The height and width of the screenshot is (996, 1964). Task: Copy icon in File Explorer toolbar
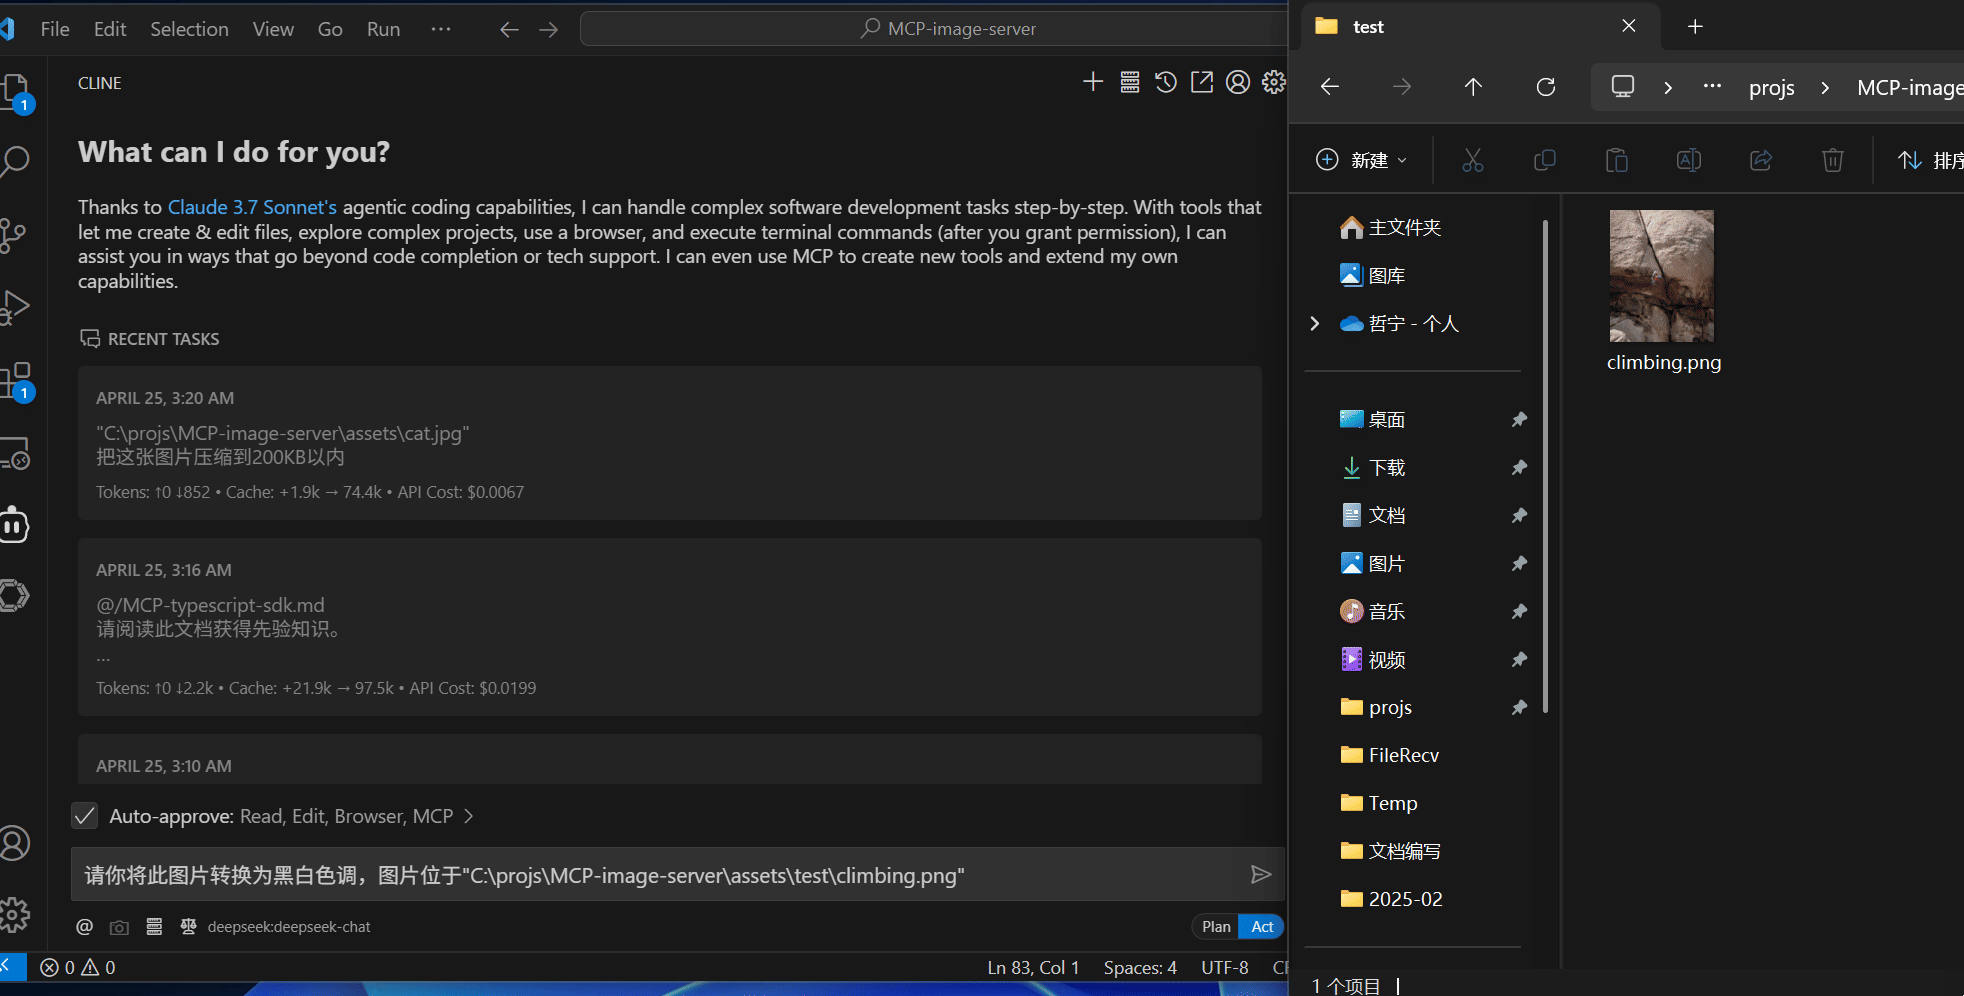tap(1545, 160)
